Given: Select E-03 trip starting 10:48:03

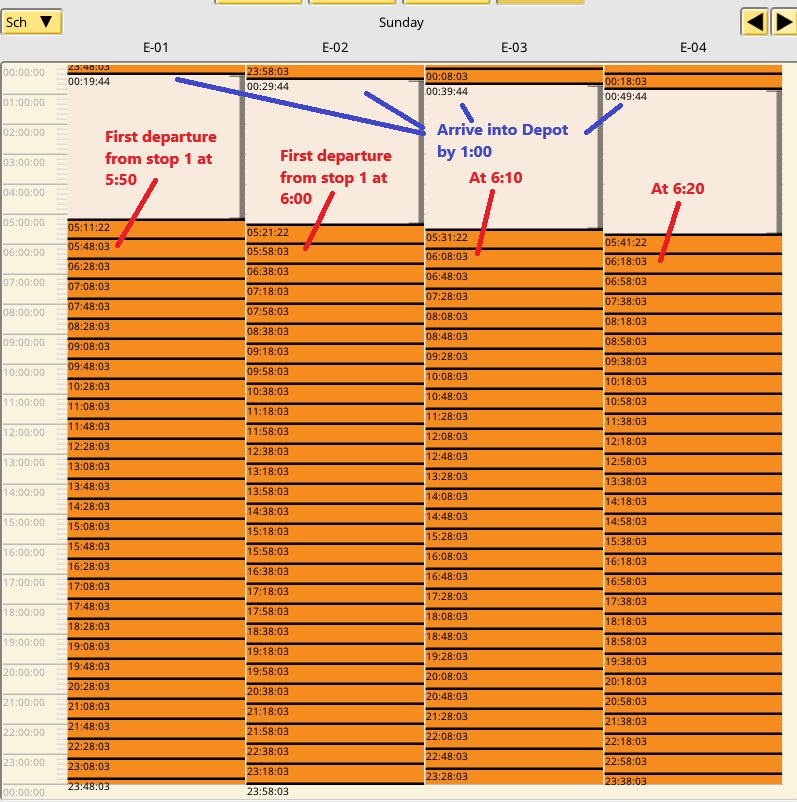Looking at the screenshot, I should pos(514,399).
